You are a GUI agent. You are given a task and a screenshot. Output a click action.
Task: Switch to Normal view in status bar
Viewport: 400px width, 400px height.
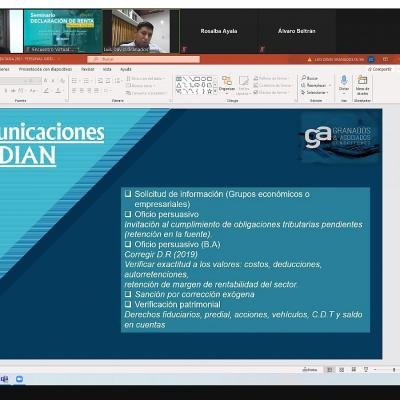330,370
